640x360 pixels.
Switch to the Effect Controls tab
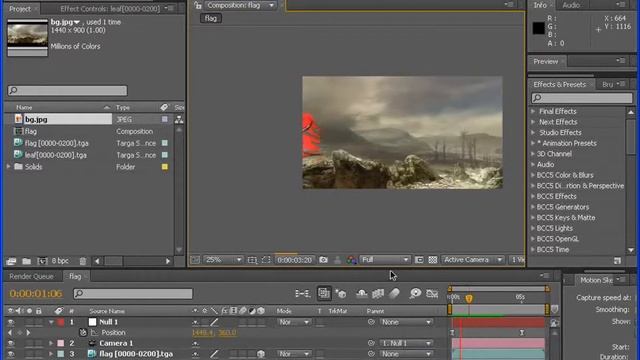[x=109, y=8]
